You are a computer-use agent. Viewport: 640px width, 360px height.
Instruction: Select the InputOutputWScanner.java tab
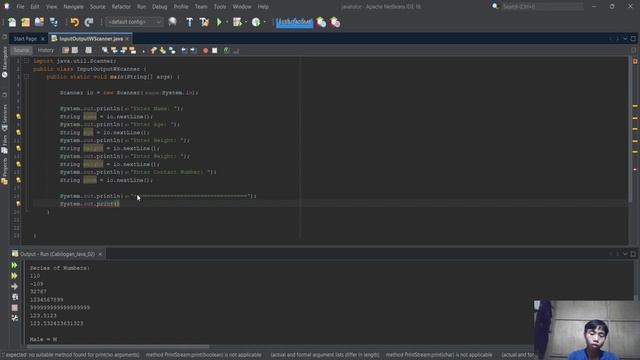[x=91, y=39]
